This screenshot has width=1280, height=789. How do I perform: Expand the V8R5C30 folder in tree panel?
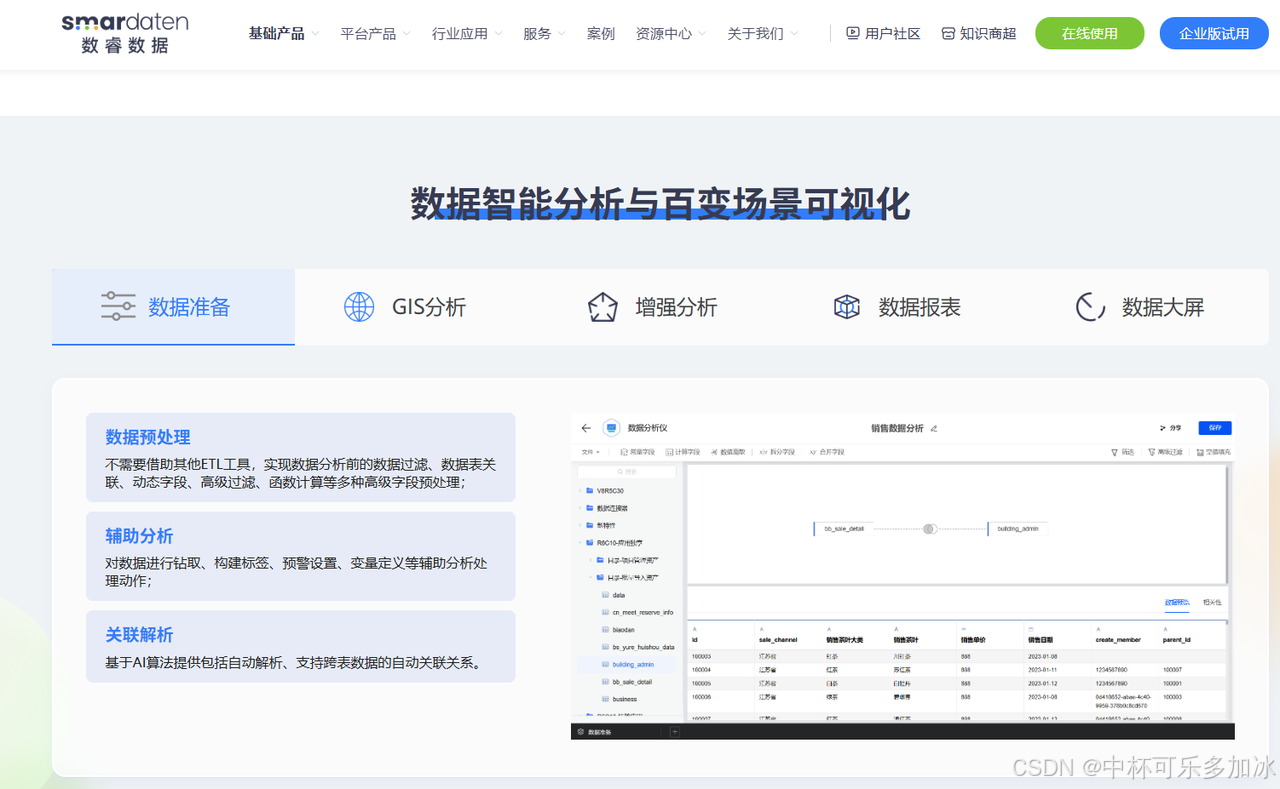pyautogui.click(x=579, y=490)
